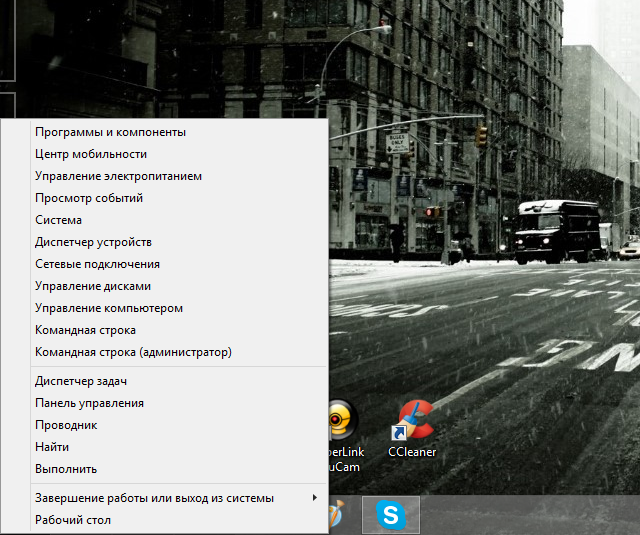640x535 pixels.
Task: Choose Управление компьютером from the list
Action: pyautogui.click(x=109, y=308)
